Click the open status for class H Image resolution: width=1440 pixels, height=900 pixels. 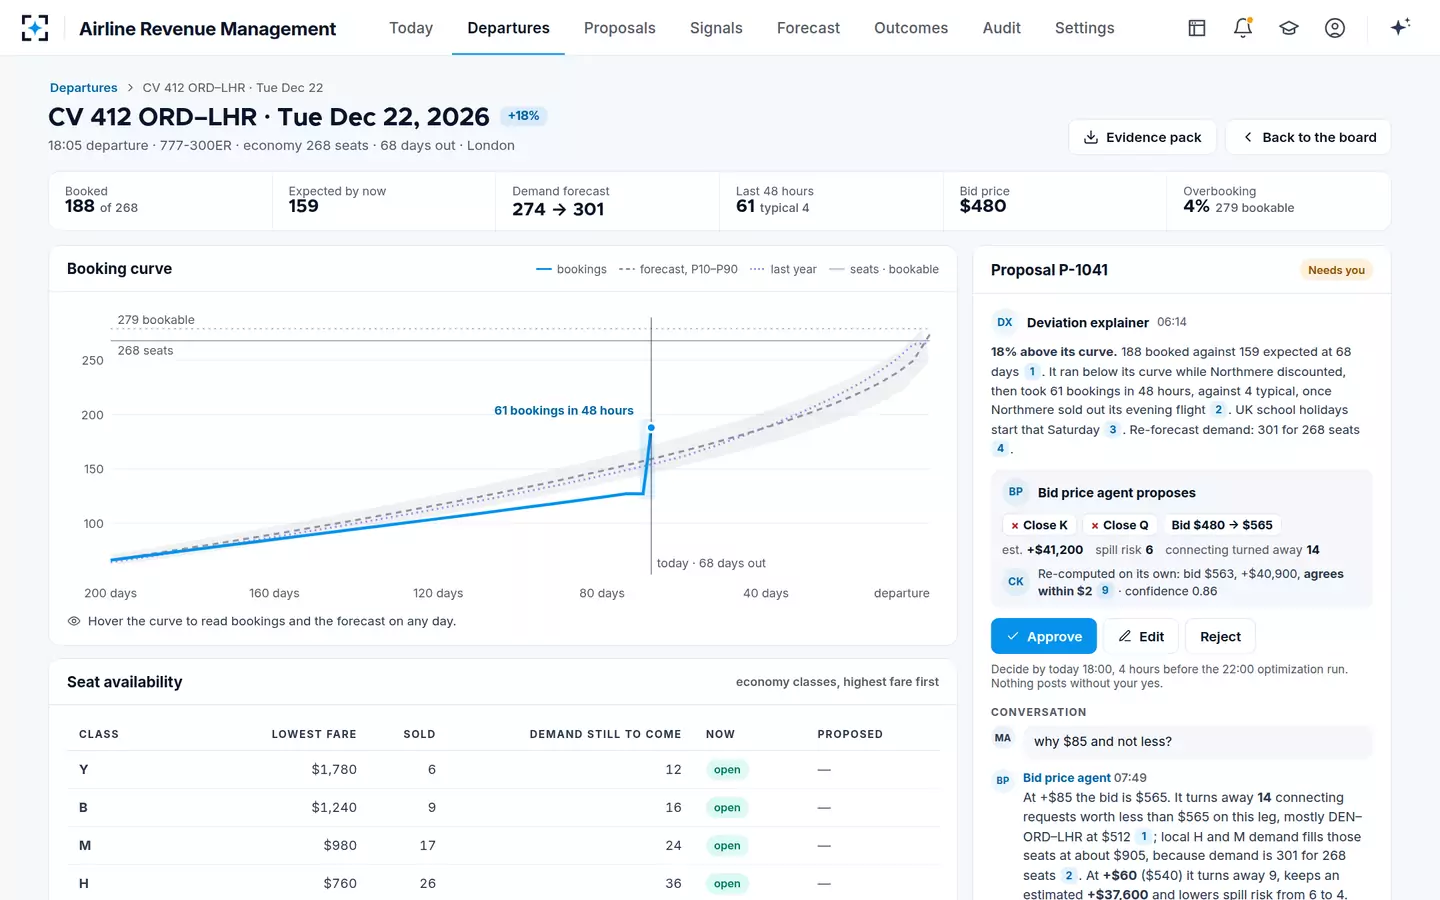tap(727, 884)
